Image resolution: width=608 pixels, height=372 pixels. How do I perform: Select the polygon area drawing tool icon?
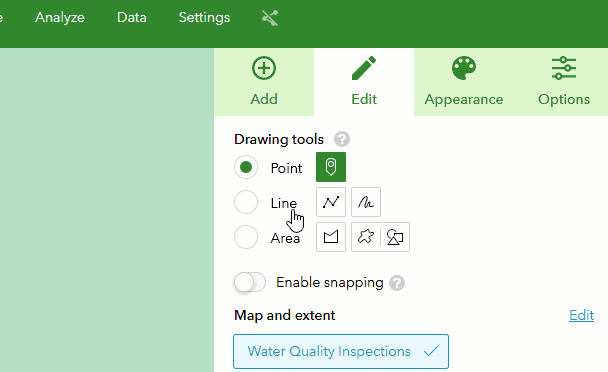point(331,237)
